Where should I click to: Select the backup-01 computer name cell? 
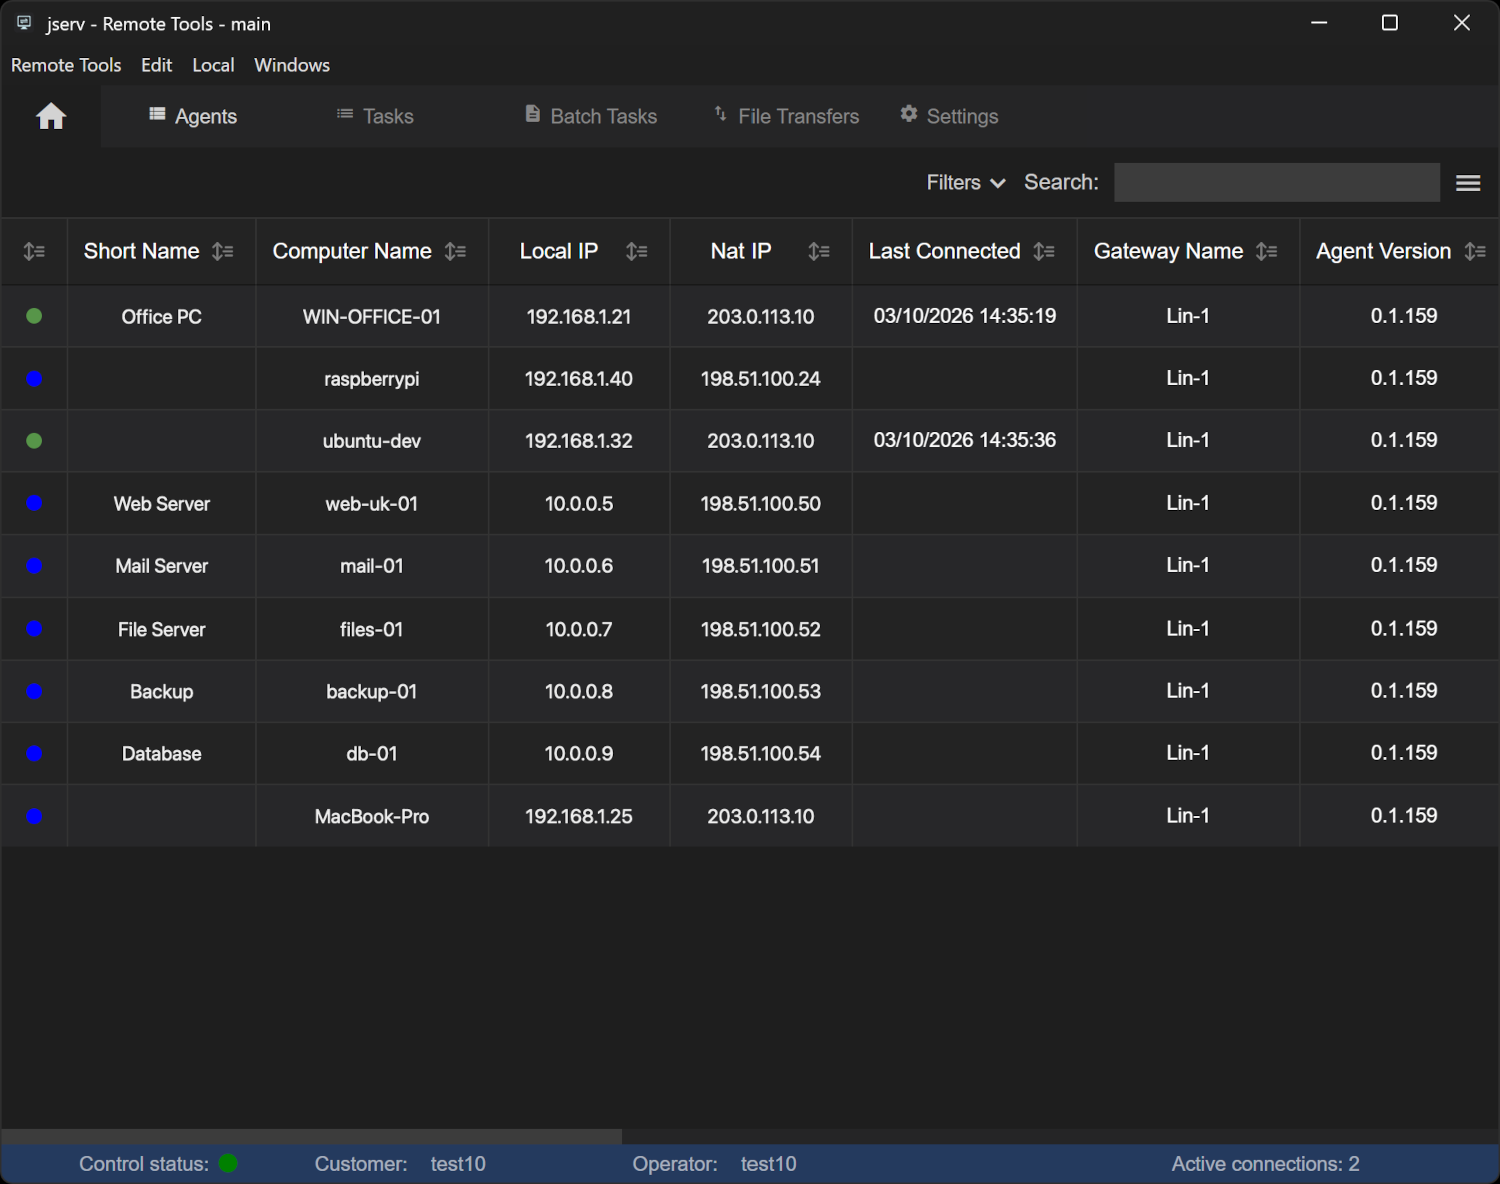[x=372, y=691]
